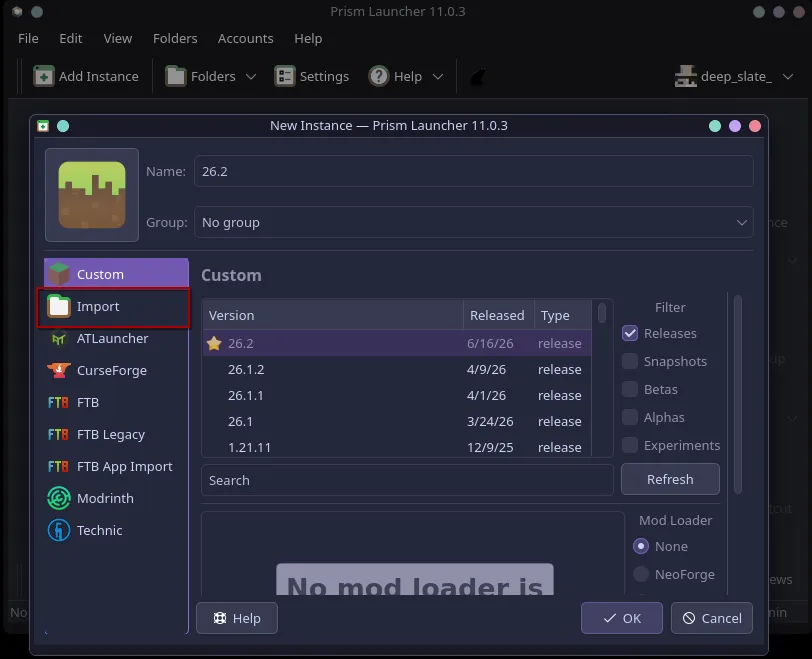The width and height of the screenshot is (812, 659).
Task: Click the Prism Launcher app icon in title bar
Action: pyautogui.click(x=17, y=11)
